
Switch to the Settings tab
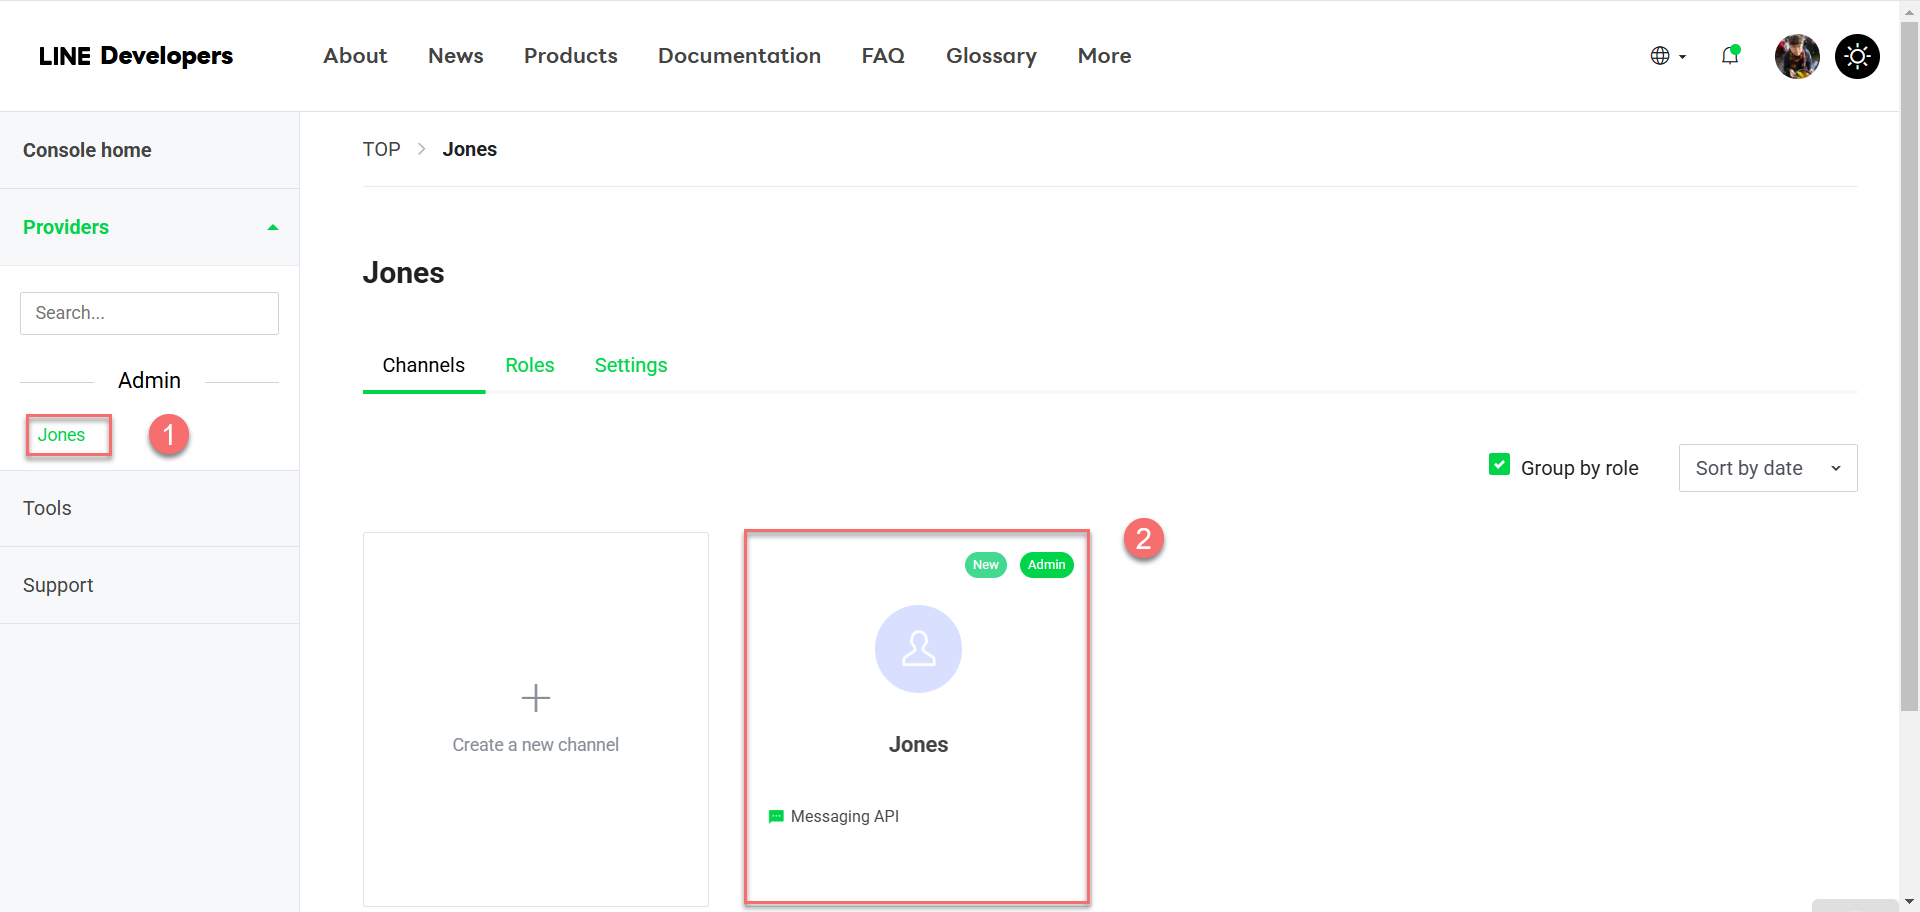click(630, 365)
